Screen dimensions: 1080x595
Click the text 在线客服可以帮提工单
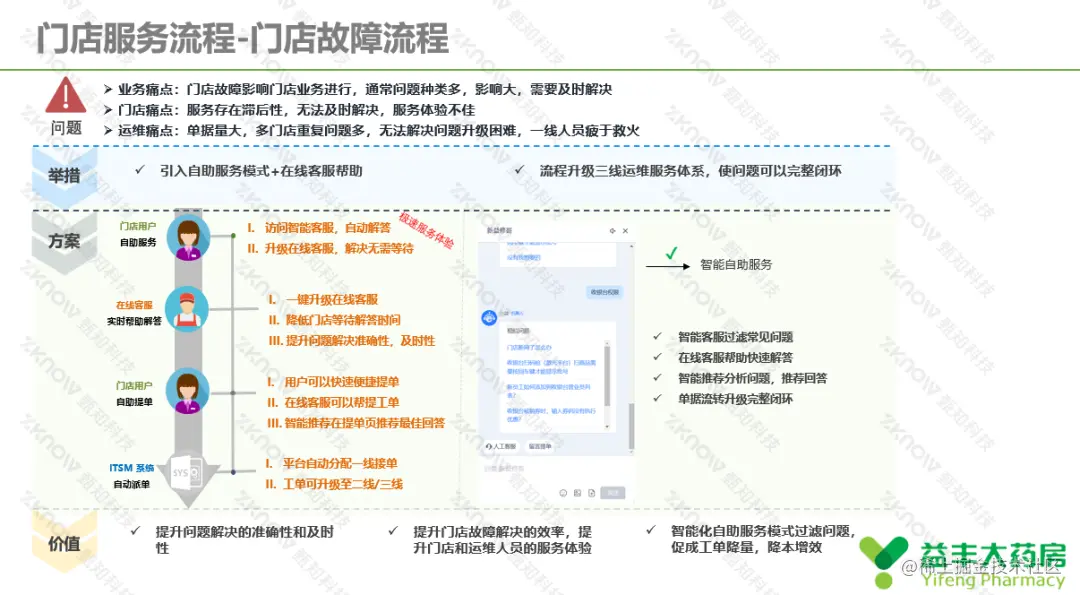(x=342, y=402)
